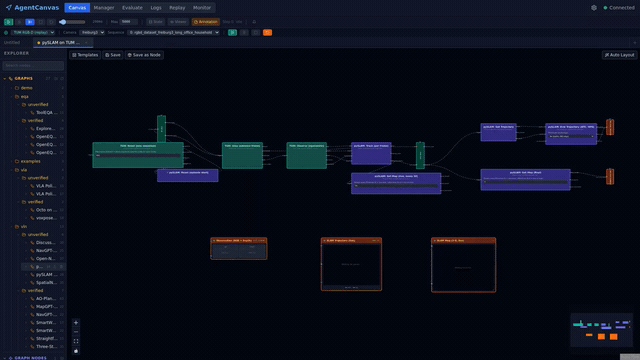
Task: Click the Templates button
Action: click(x=85, y=55)
